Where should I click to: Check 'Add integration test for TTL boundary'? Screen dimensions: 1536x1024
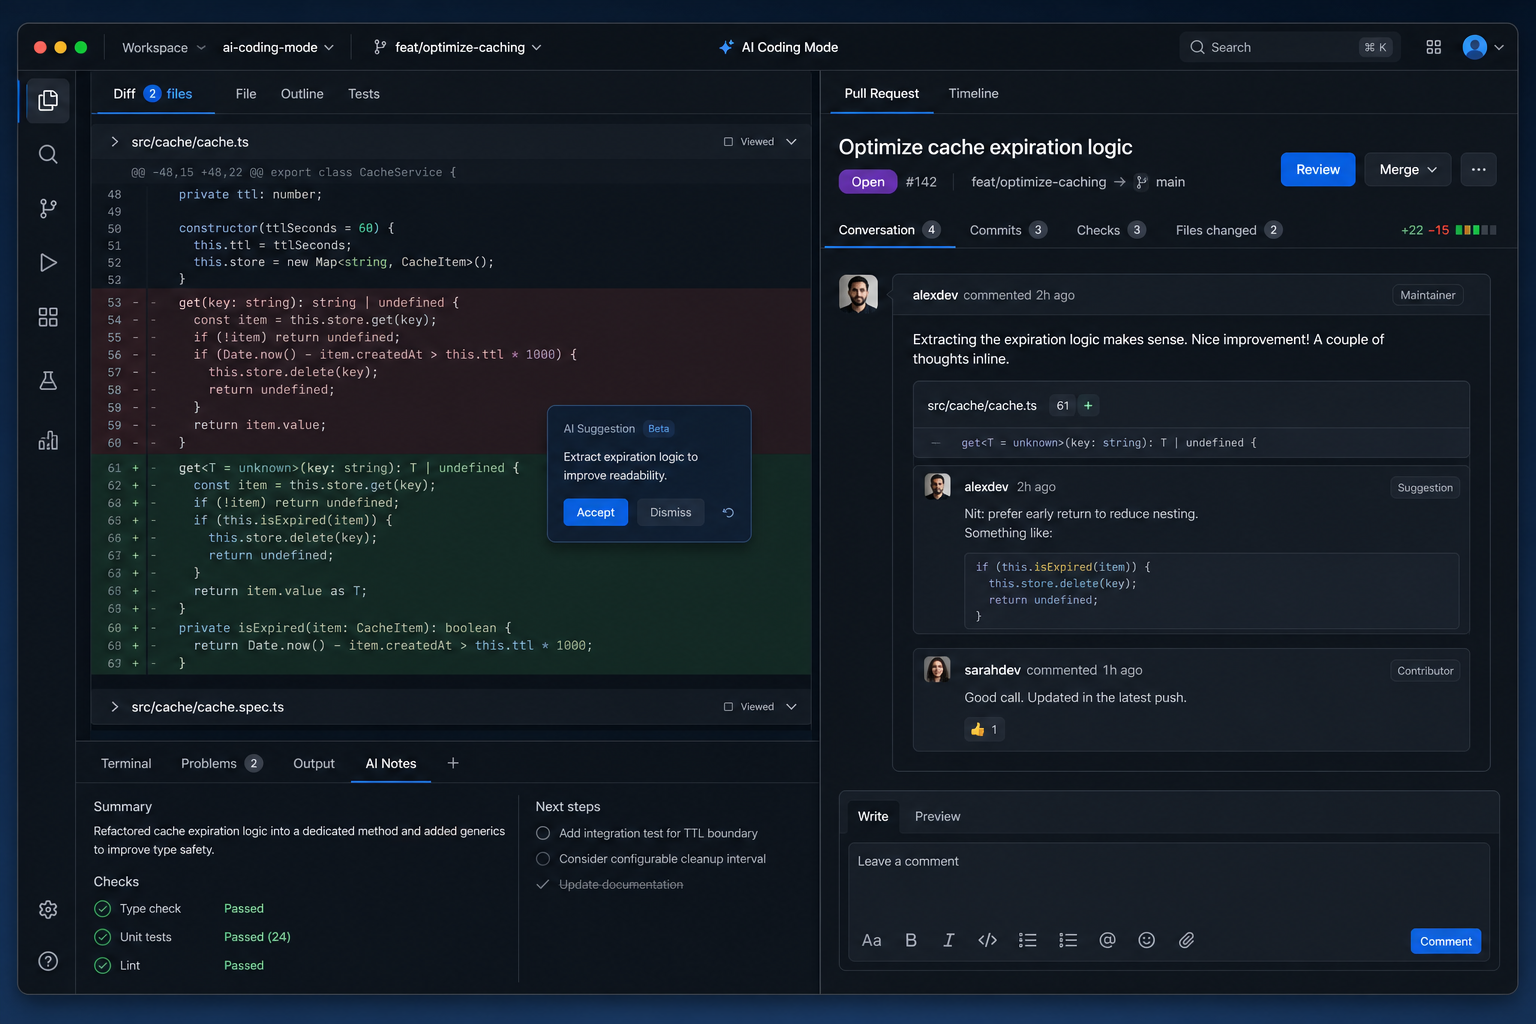point(543,833)
